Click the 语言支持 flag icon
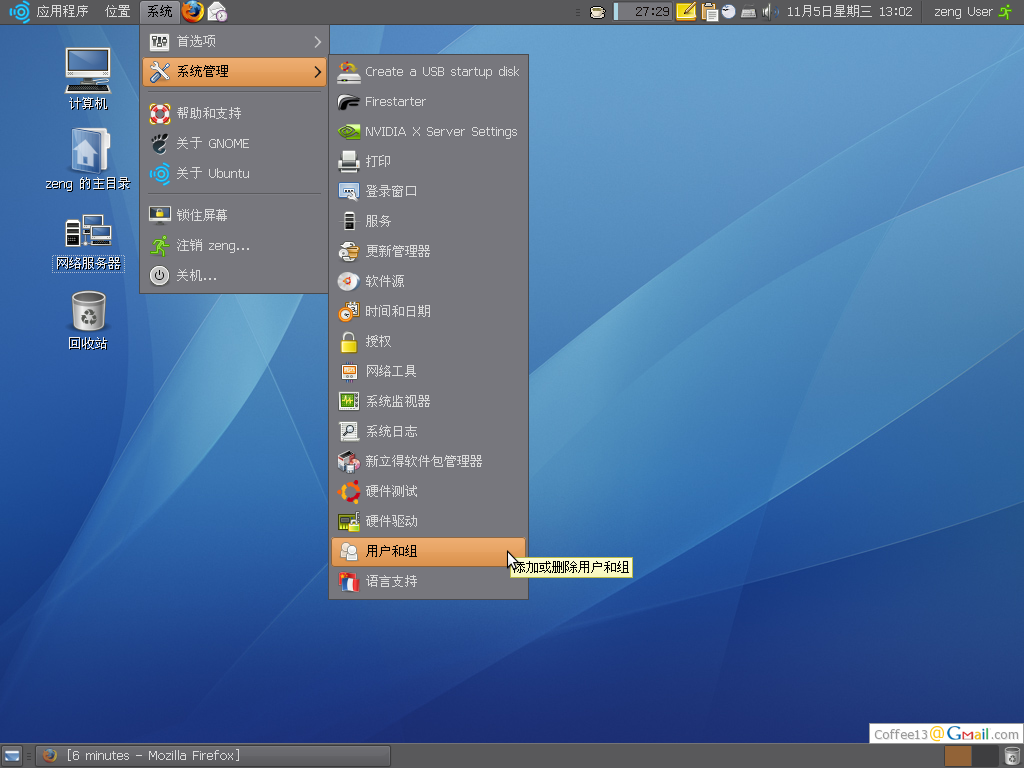Screen dimensions: 1024x768 pos(349,581)
